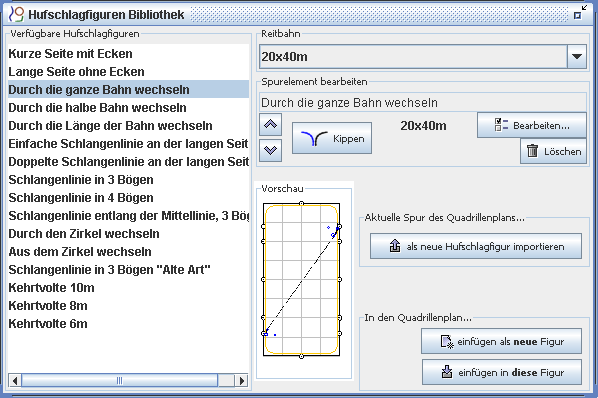Open the Reitbahn dropdown arrow

pos(577,56)
